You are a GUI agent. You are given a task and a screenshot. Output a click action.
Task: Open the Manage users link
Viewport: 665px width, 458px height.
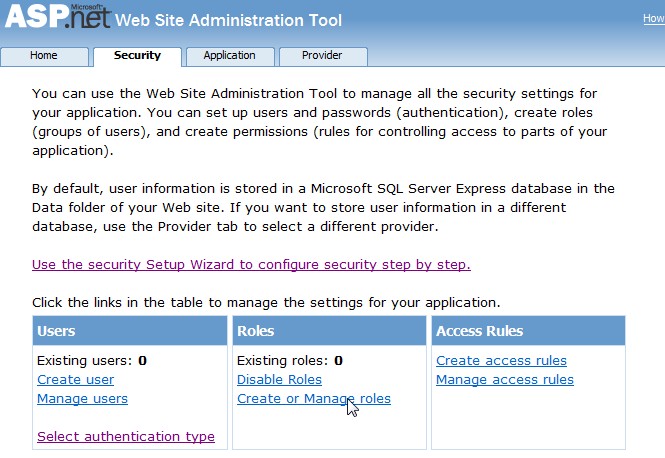(x=82, y=399)
